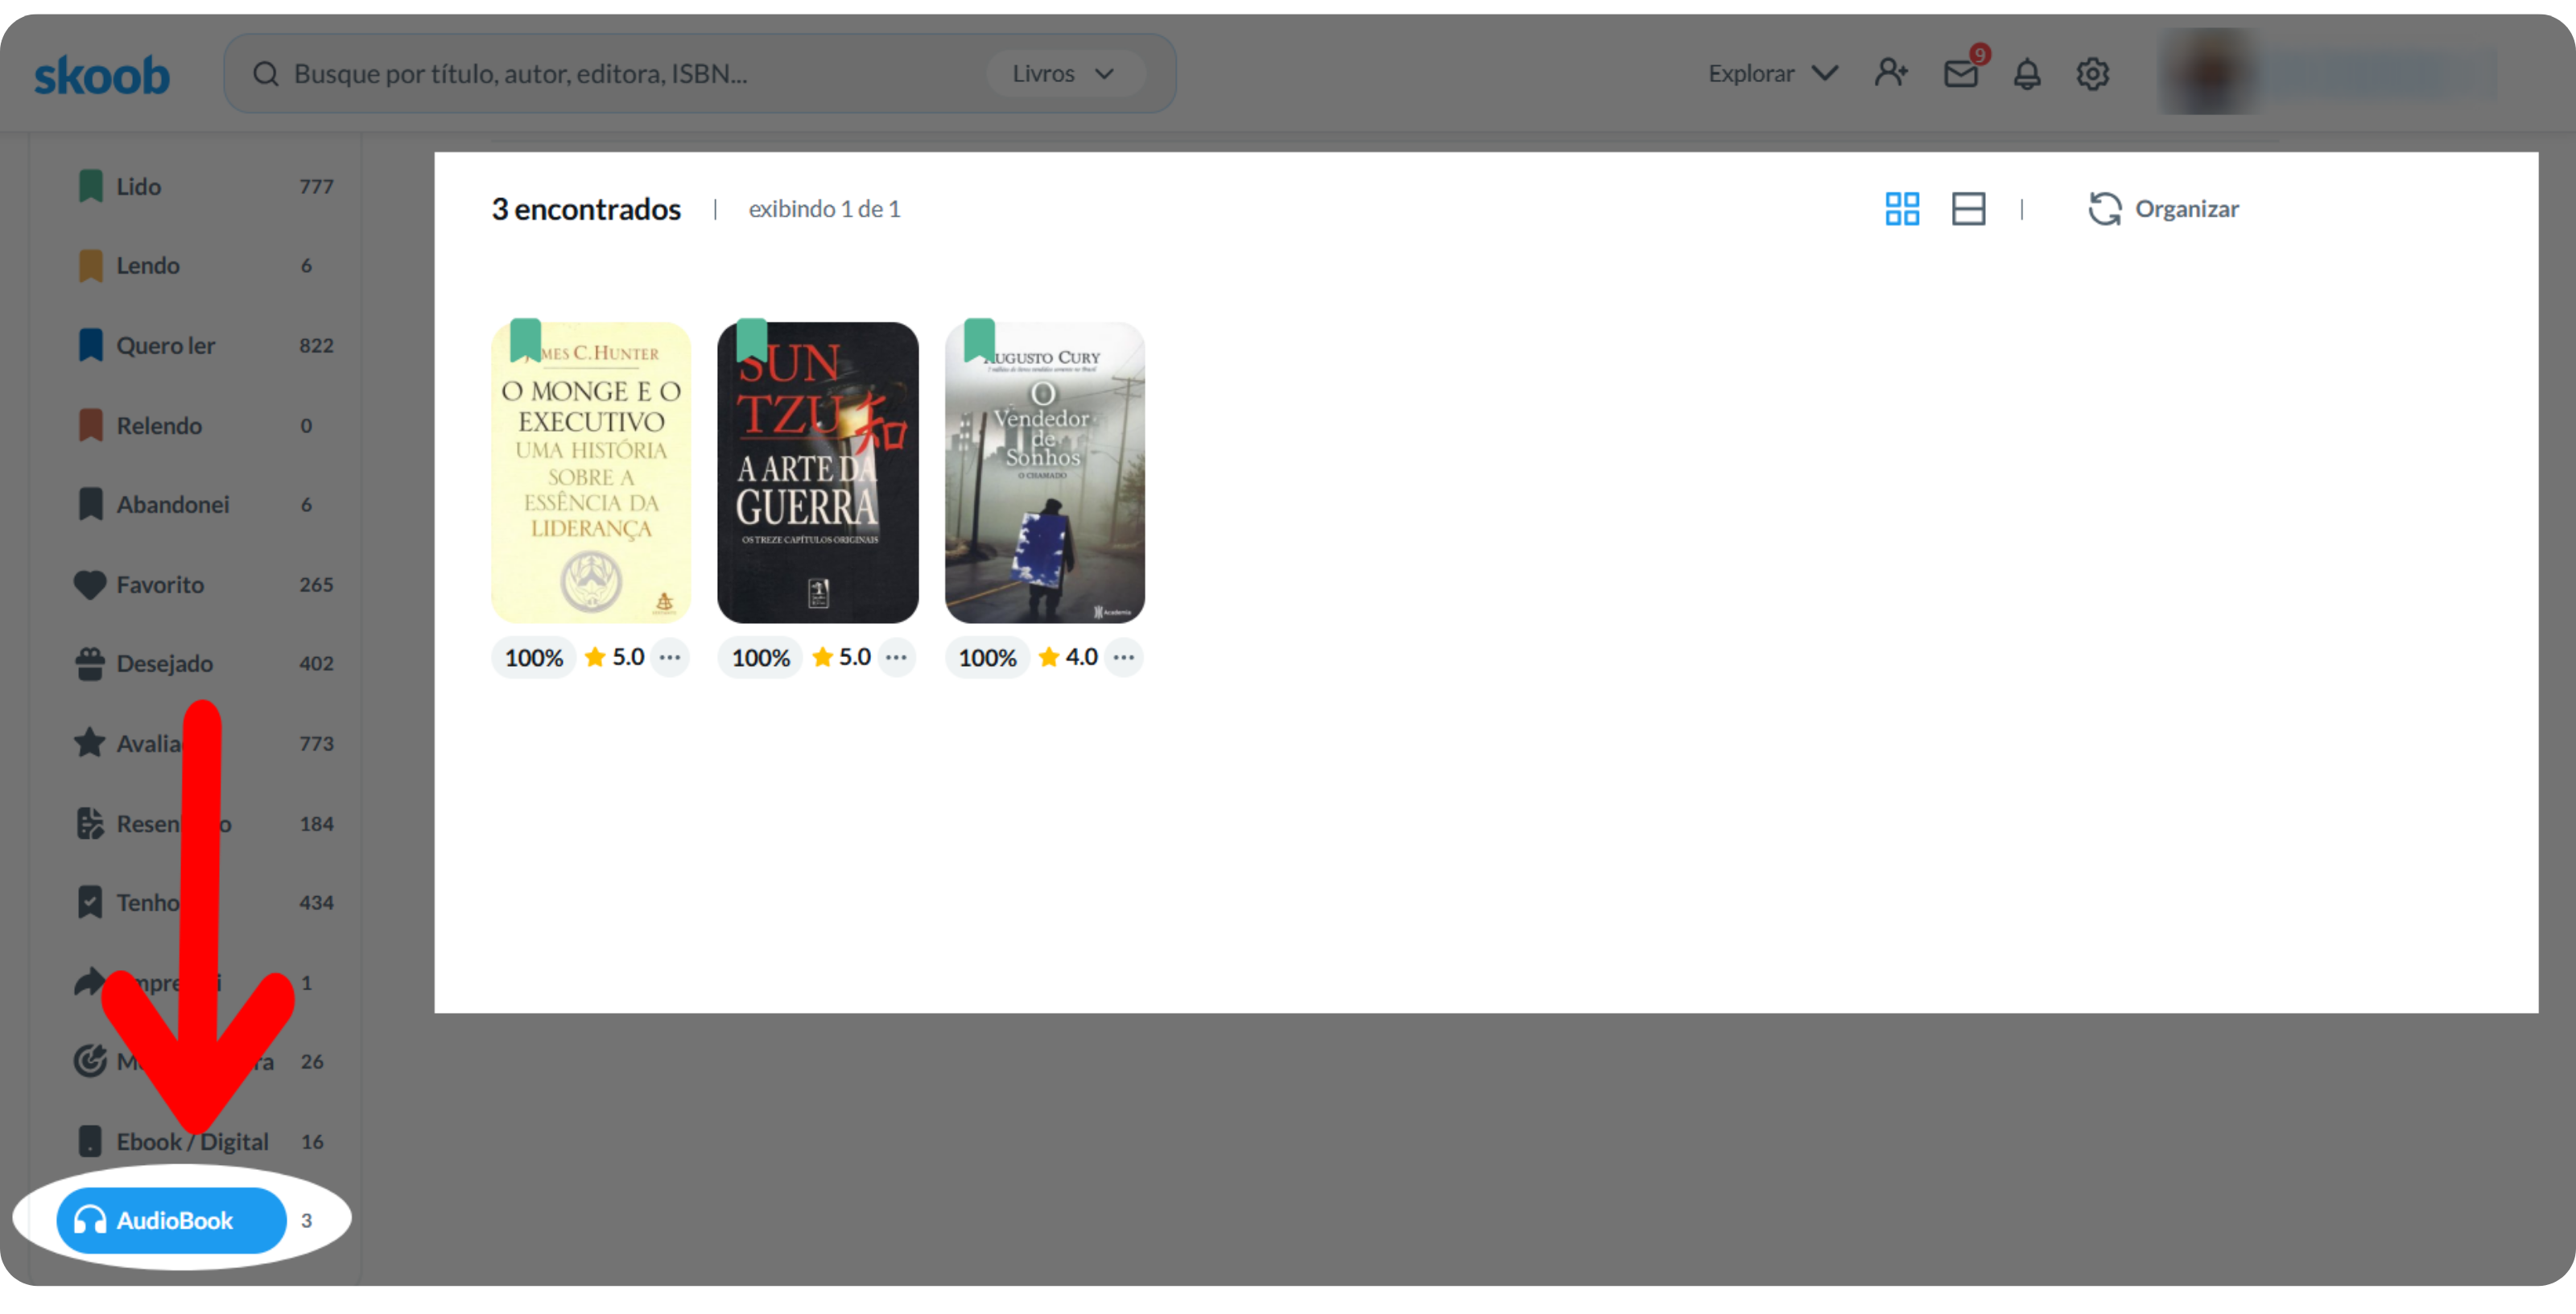This screenshot has height=1314, width=2576.
Task: Click the 5.0 star rating of O Monge e o Executivo
Action: click(x=615, y=657)
